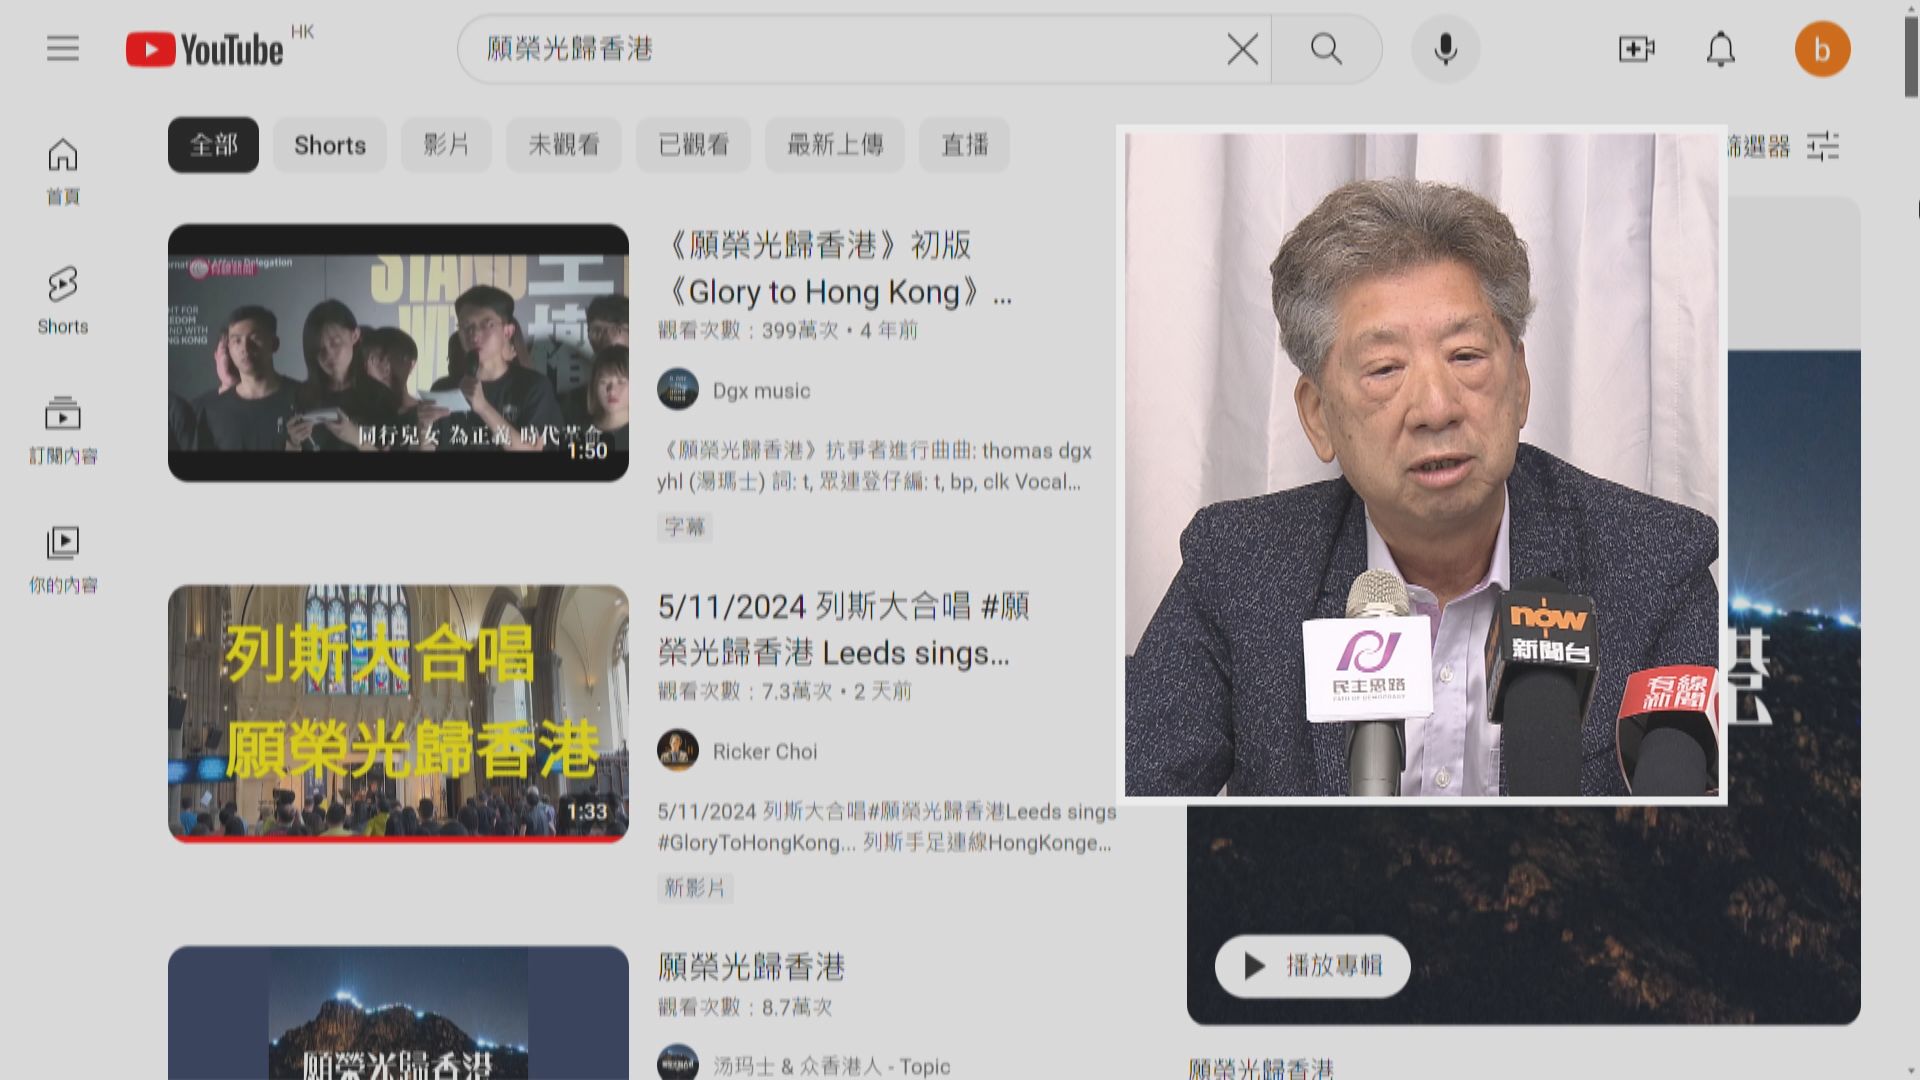1920x1080 pixels.
Task: Click the page scrollbar thumb
Action: coord(1911,56)
